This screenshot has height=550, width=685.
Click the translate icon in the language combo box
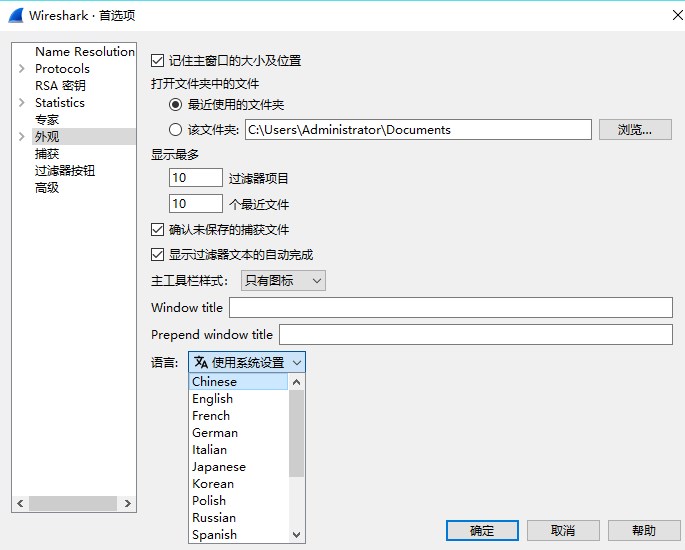[201, 362]
